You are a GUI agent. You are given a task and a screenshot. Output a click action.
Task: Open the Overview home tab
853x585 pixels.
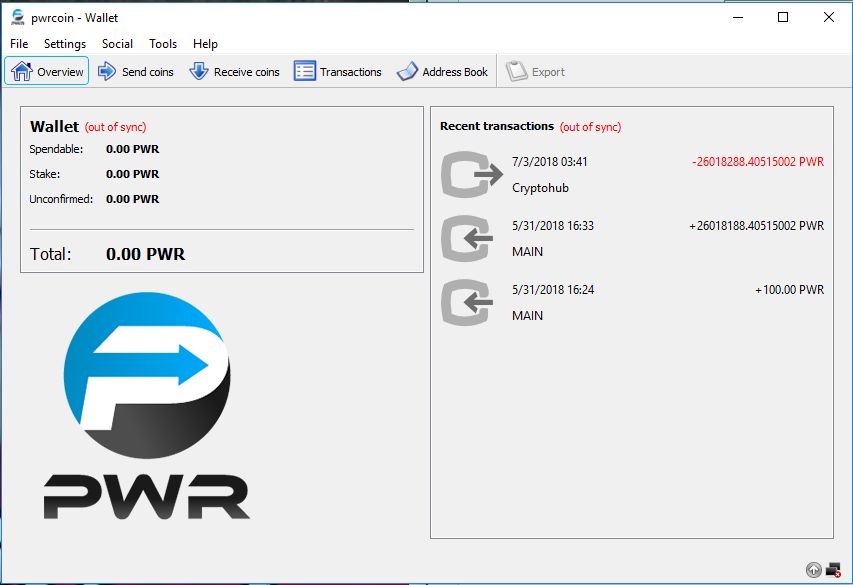coord(47,71)
